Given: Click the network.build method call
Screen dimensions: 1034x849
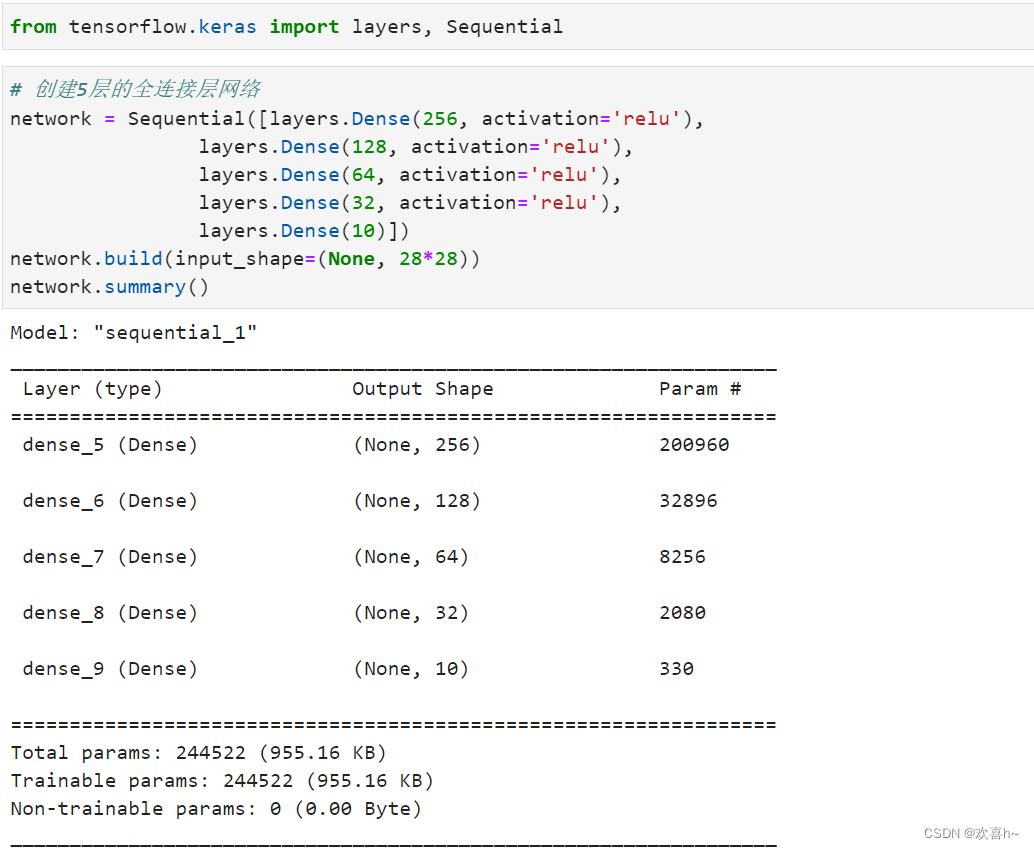Looking at the screenshot, I should click(112, 258).
